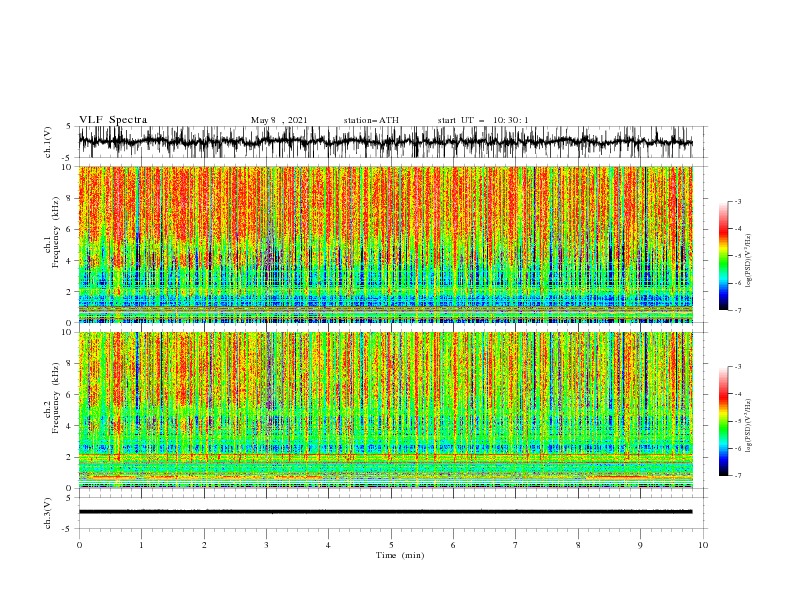Click the "start UT = 10:30:1" text
792x612 pixels.
point(483,120)
